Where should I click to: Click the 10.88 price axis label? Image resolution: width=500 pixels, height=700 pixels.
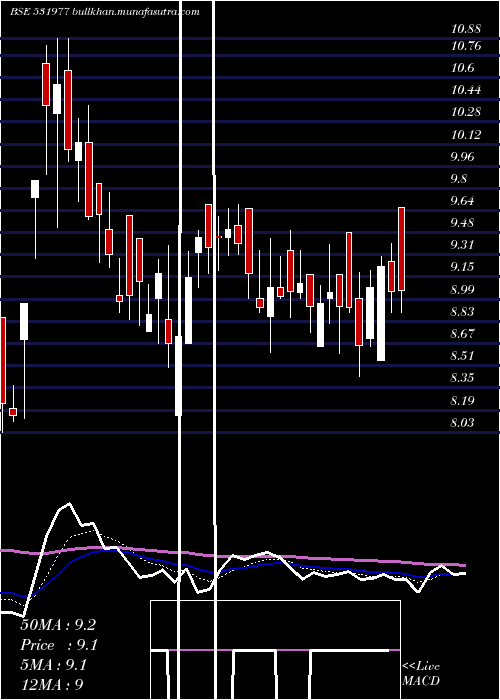pyautogui.click(x=466, y=29)
